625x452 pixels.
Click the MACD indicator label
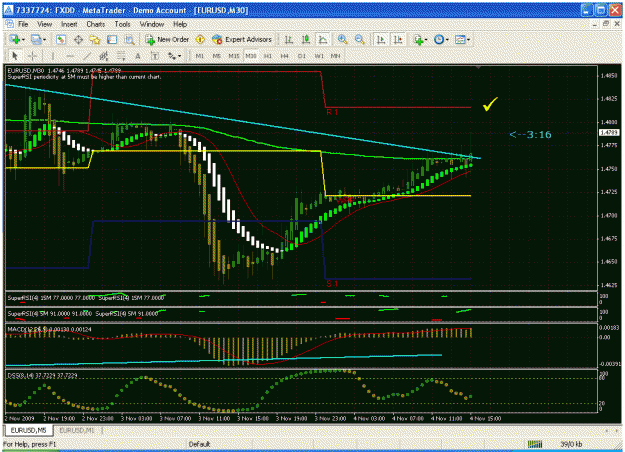(49, 329)
